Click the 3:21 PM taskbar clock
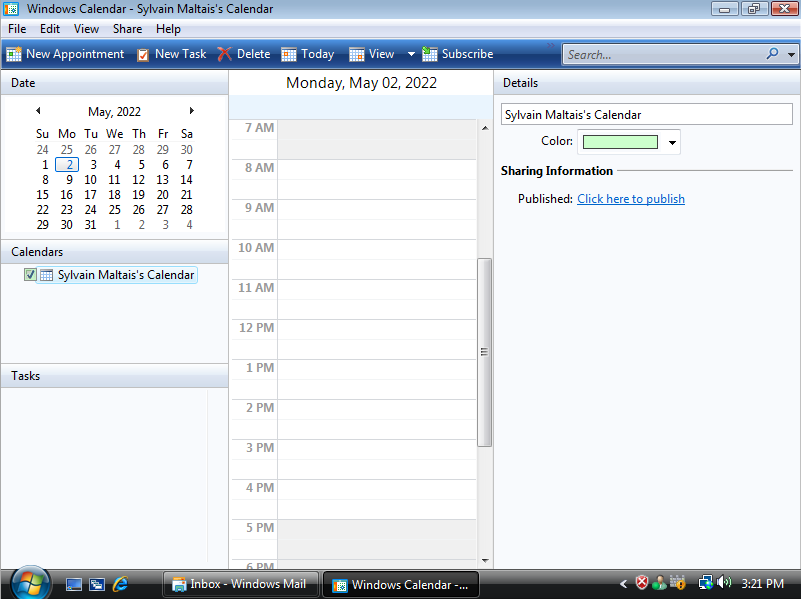 (763, 584)
